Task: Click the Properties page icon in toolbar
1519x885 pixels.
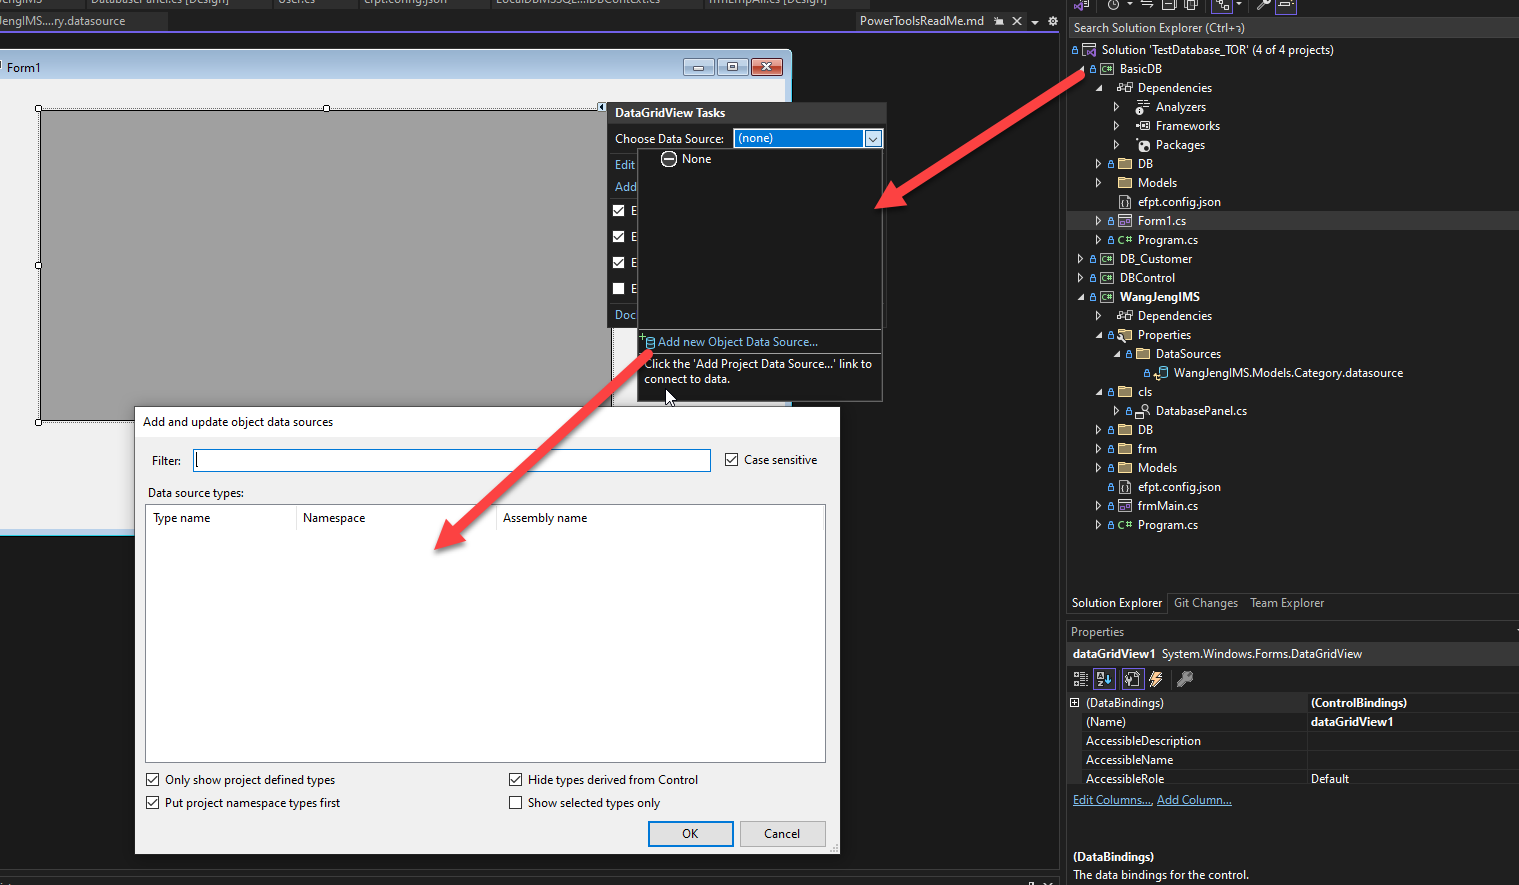Action: tap(1132, 679)
